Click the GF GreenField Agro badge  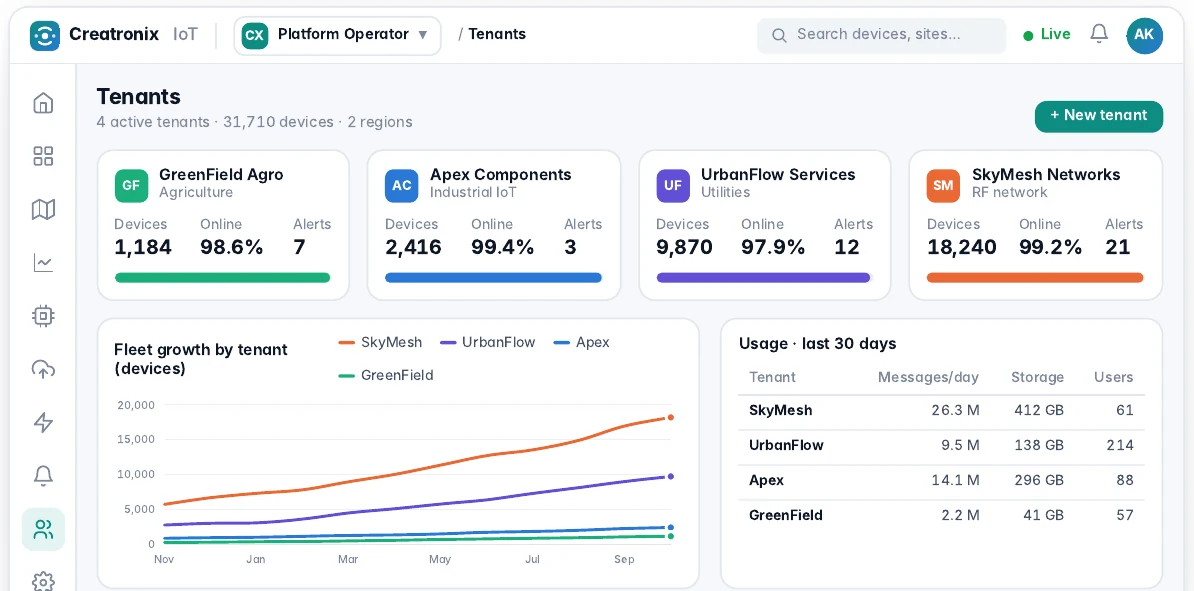click(x=132, y=186)
